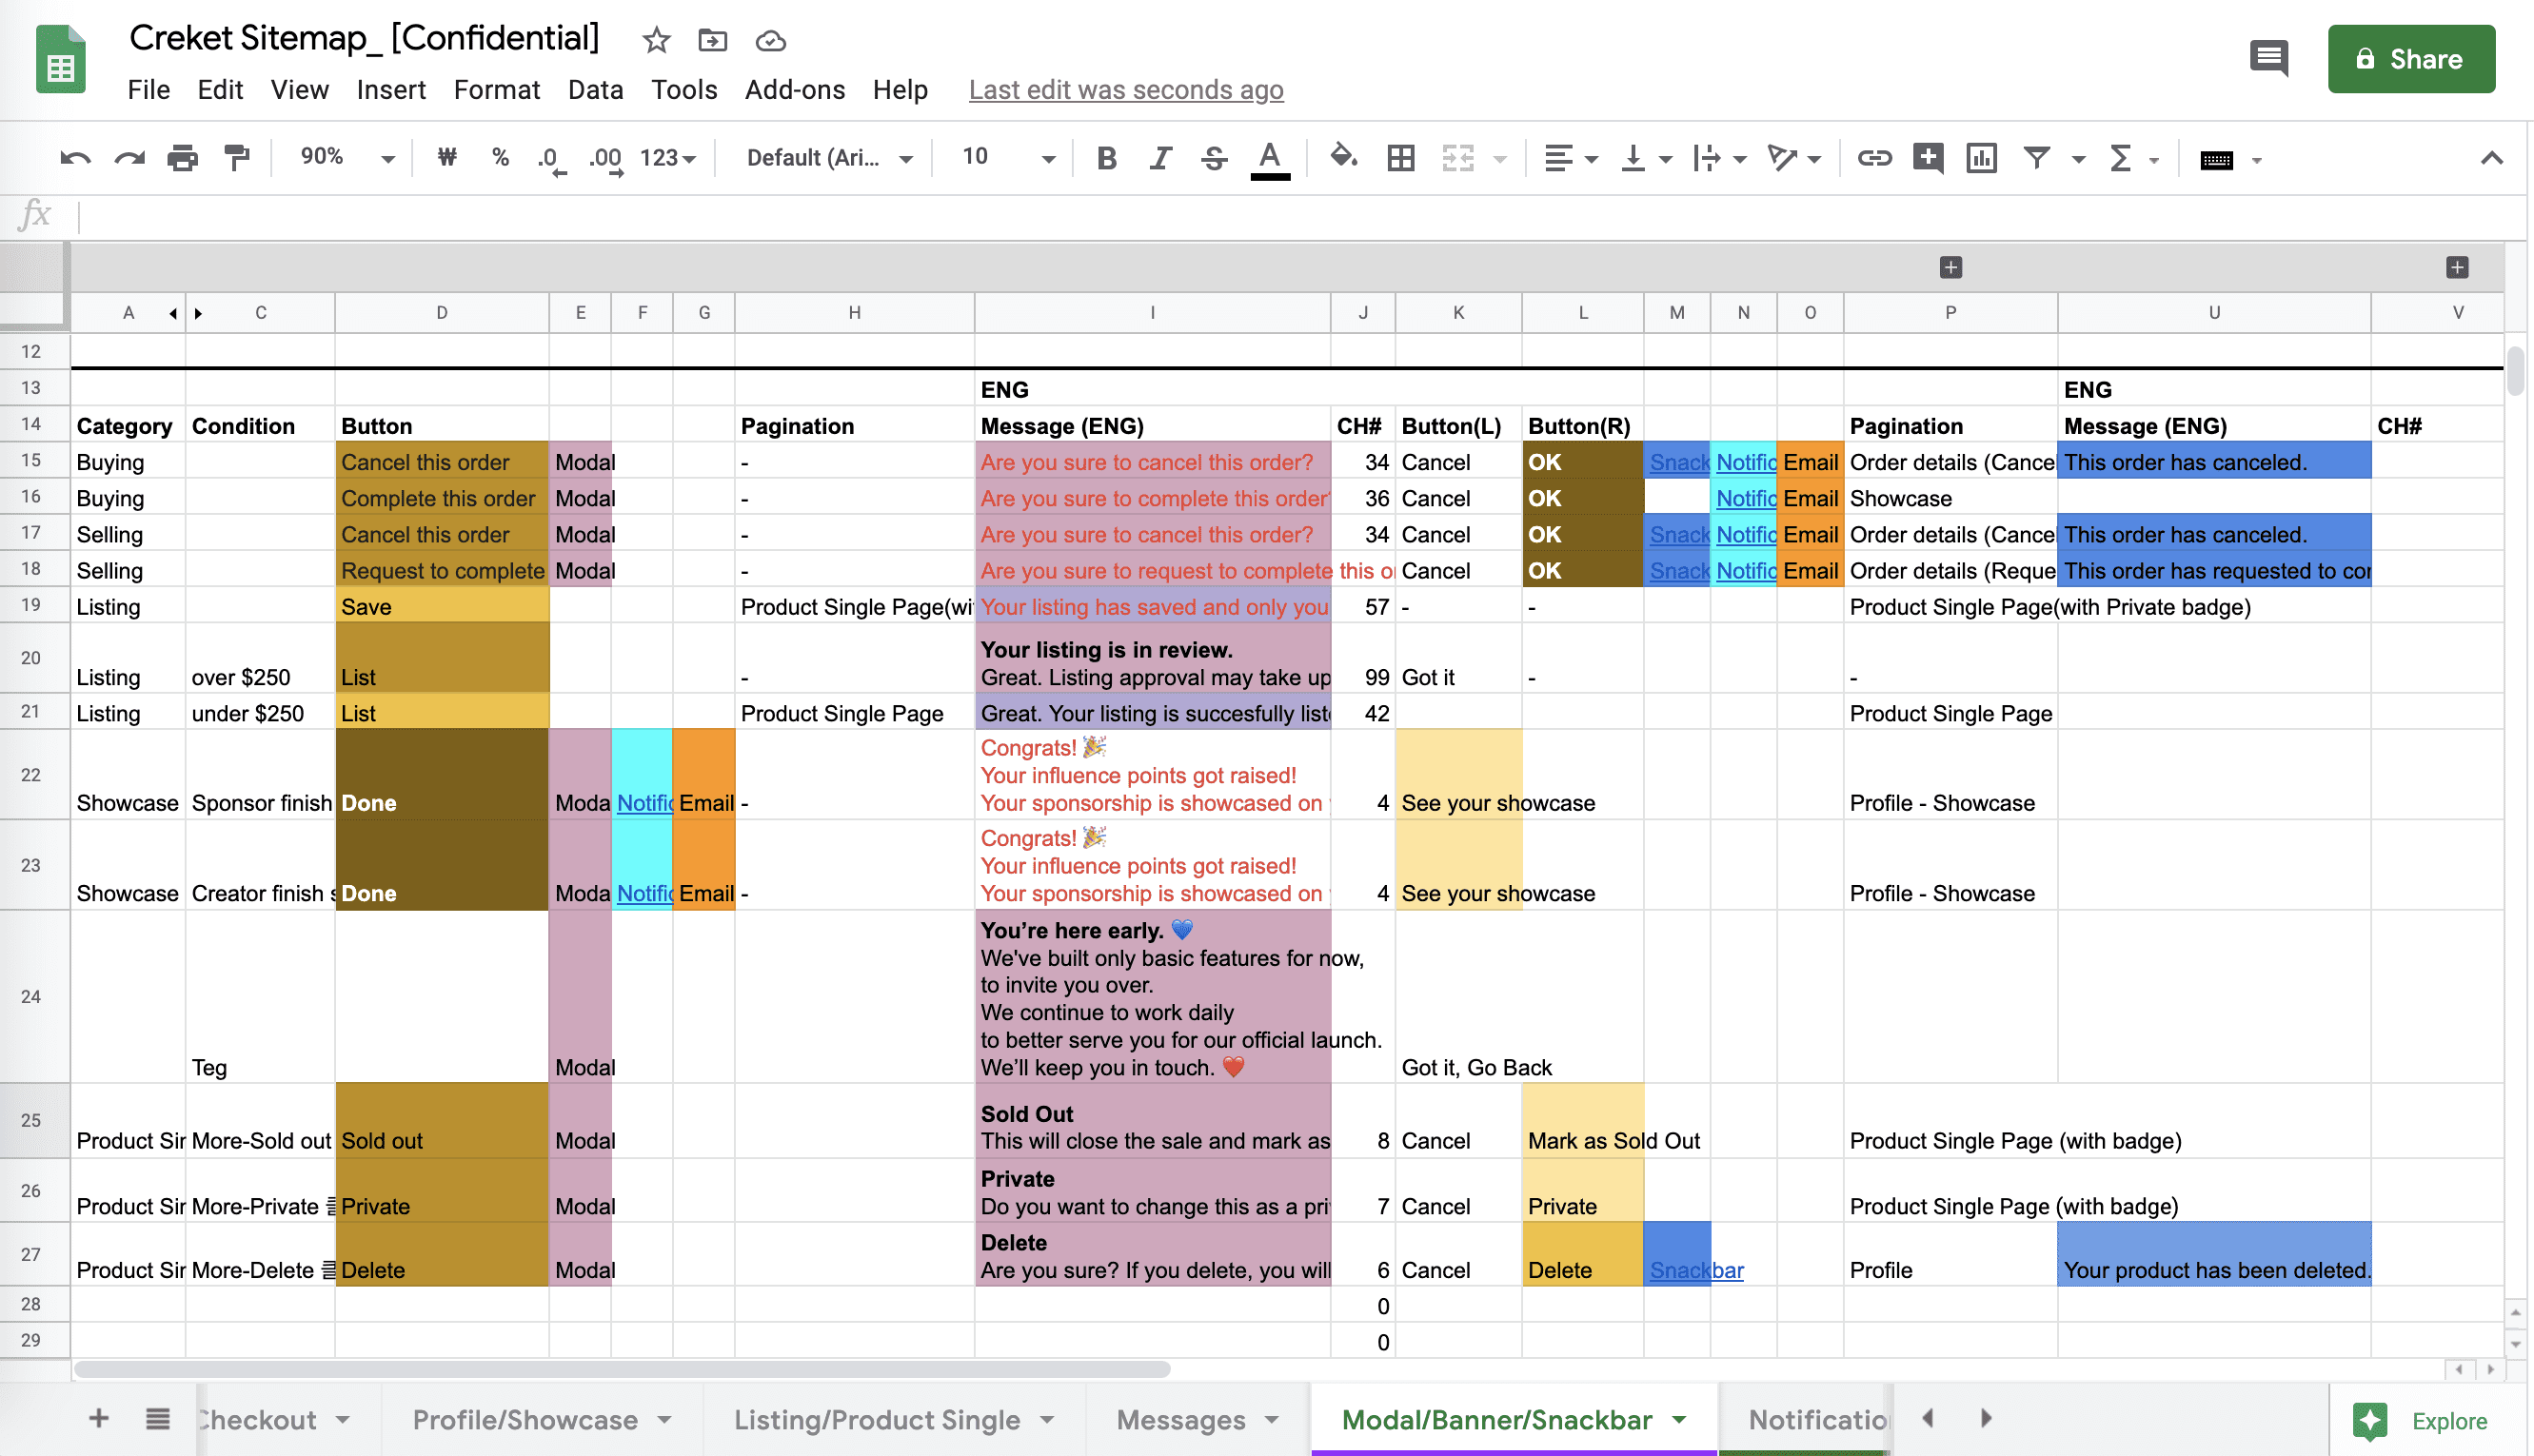This screenshot has height=1456, width=2534.
Task: Increase decimal places
Action: (605, 158)
